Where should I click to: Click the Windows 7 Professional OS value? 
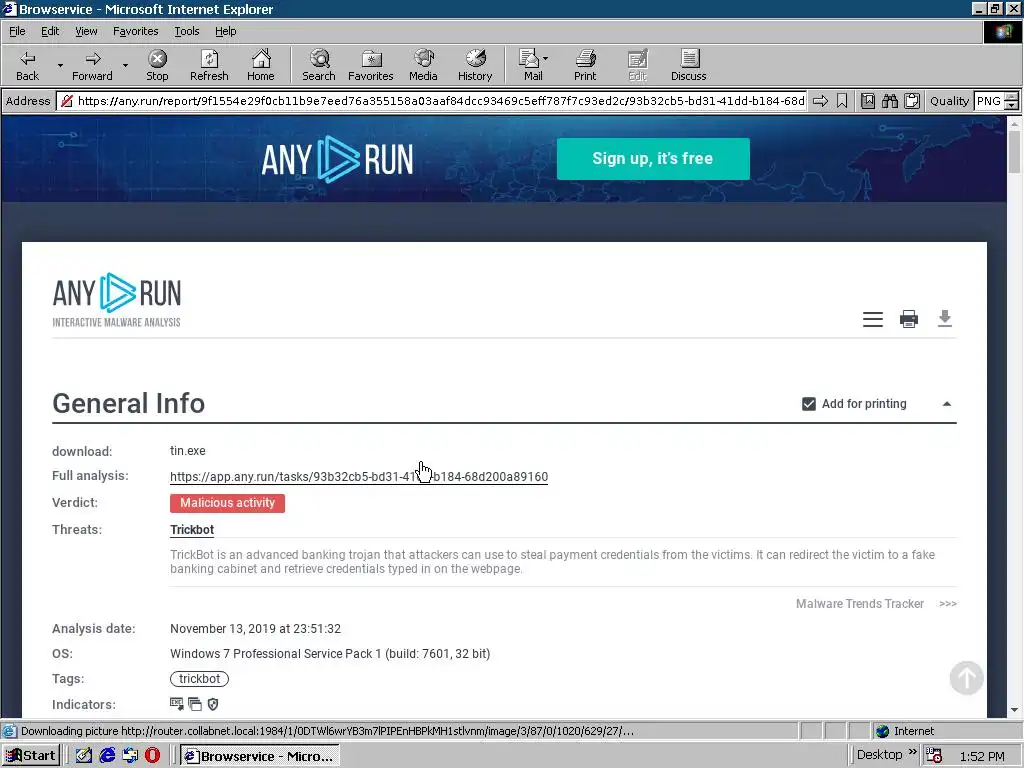[330, 654]
